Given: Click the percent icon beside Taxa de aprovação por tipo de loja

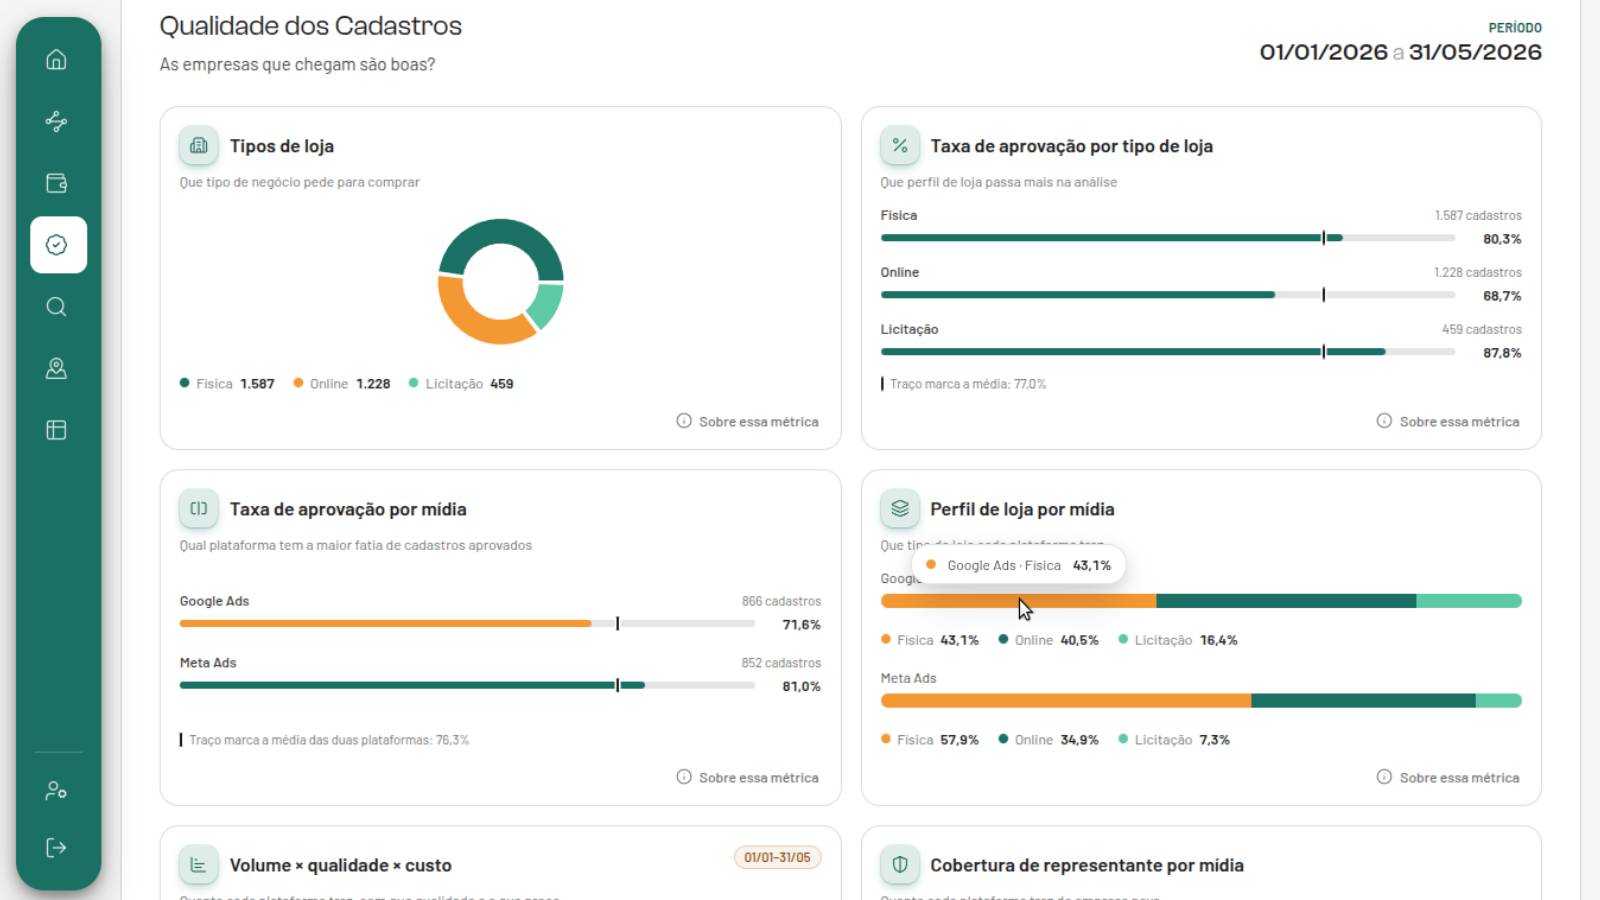Looking at the screenshot, I should coord(900,146).
